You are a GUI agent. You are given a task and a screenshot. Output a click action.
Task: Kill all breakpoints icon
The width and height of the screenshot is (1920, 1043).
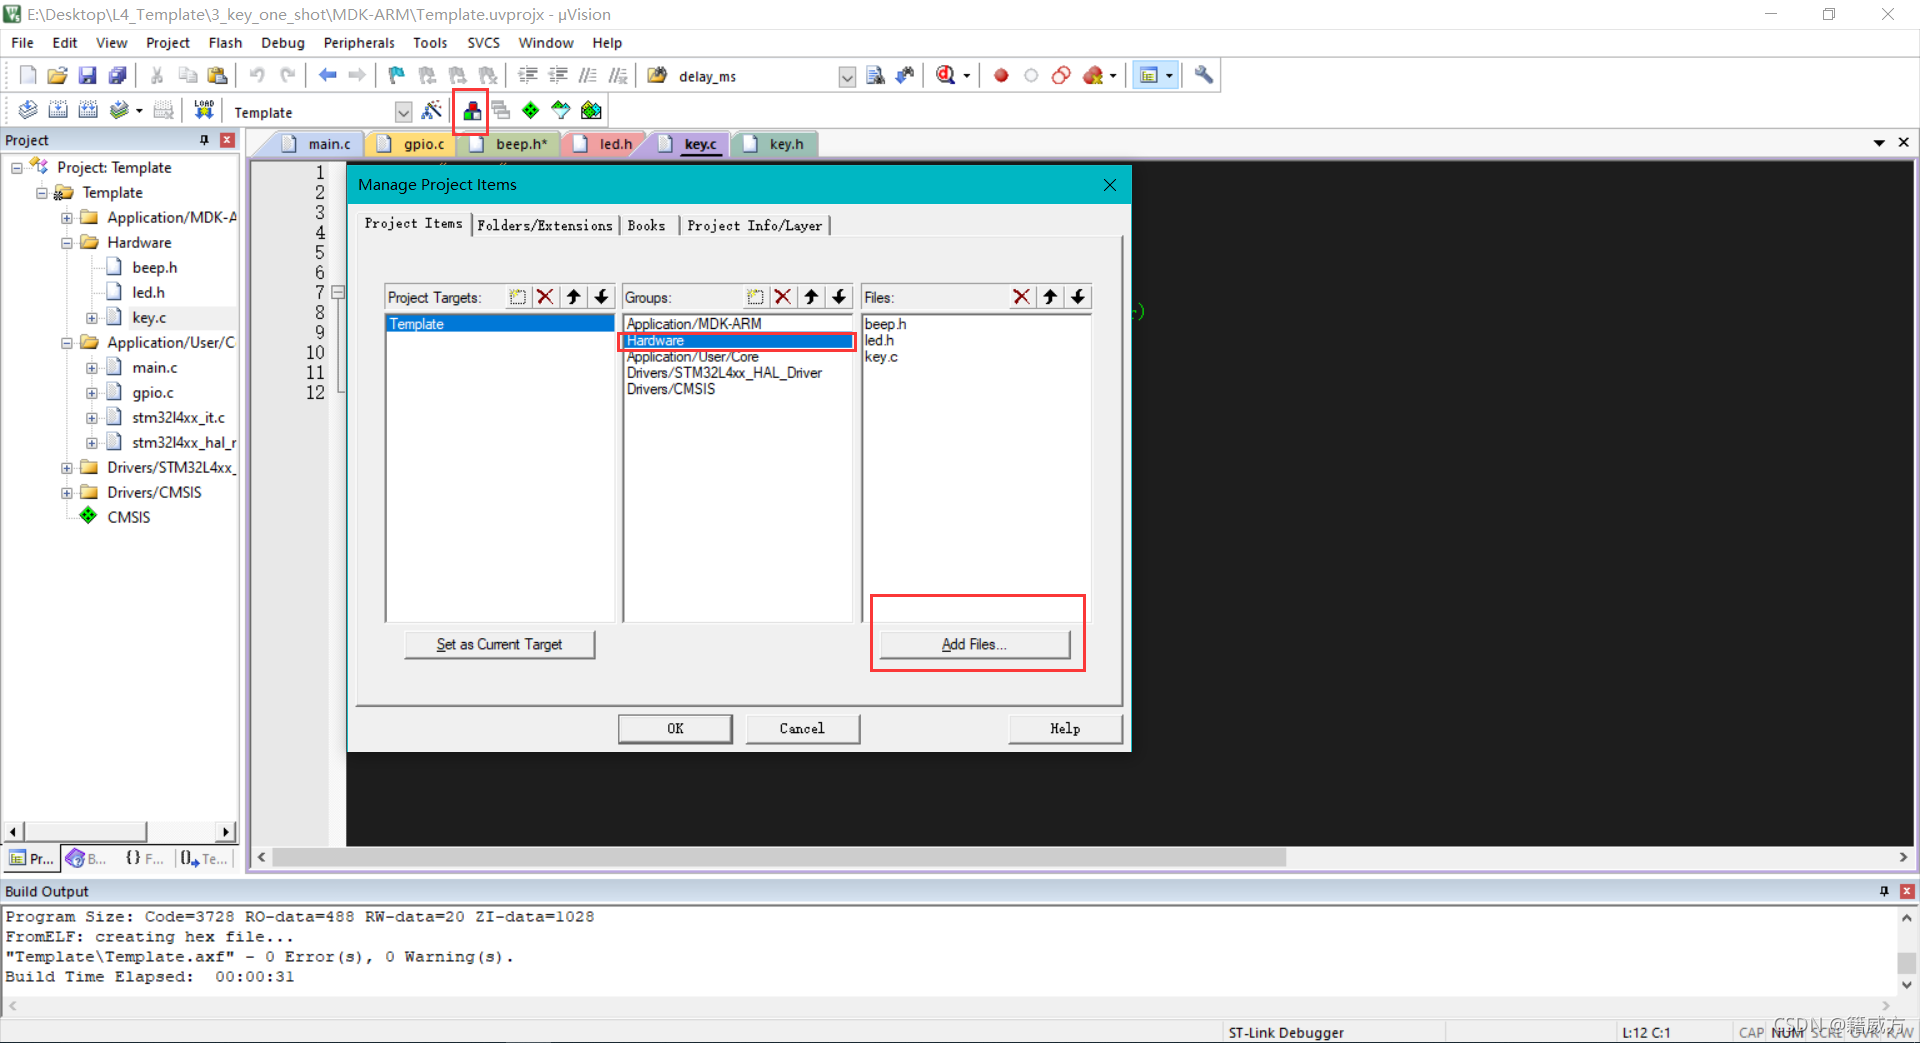pyautogui.click(x=1092, y=75)
